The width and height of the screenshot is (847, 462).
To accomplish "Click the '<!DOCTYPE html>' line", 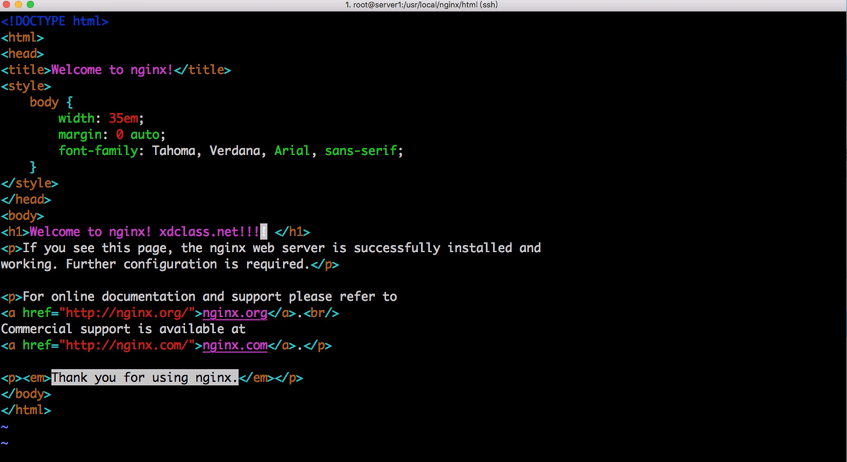I will pyautogui.click(x=55, y=21).
